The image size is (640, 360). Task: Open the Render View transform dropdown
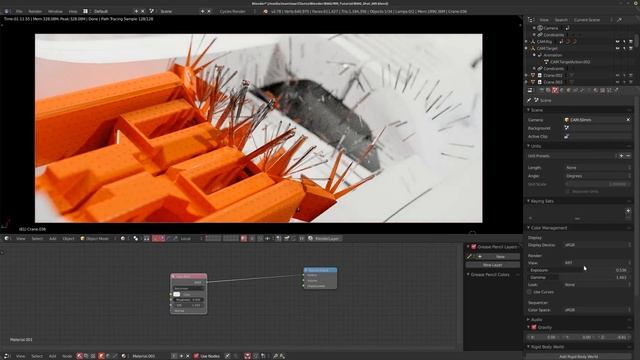[x=598, y=262]
